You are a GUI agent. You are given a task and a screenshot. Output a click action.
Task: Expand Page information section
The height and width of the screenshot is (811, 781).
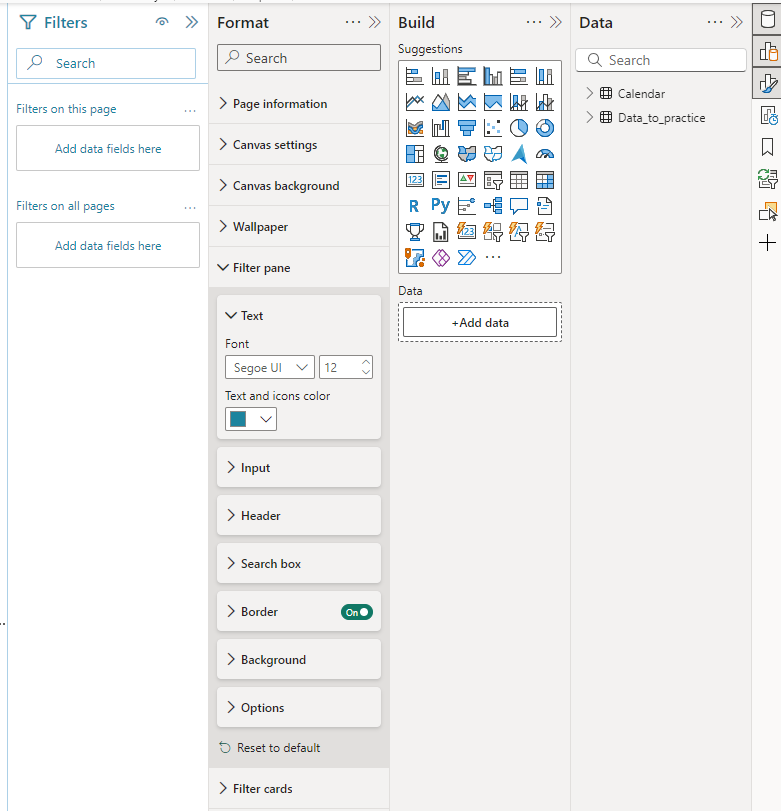[x=299, y=103]
